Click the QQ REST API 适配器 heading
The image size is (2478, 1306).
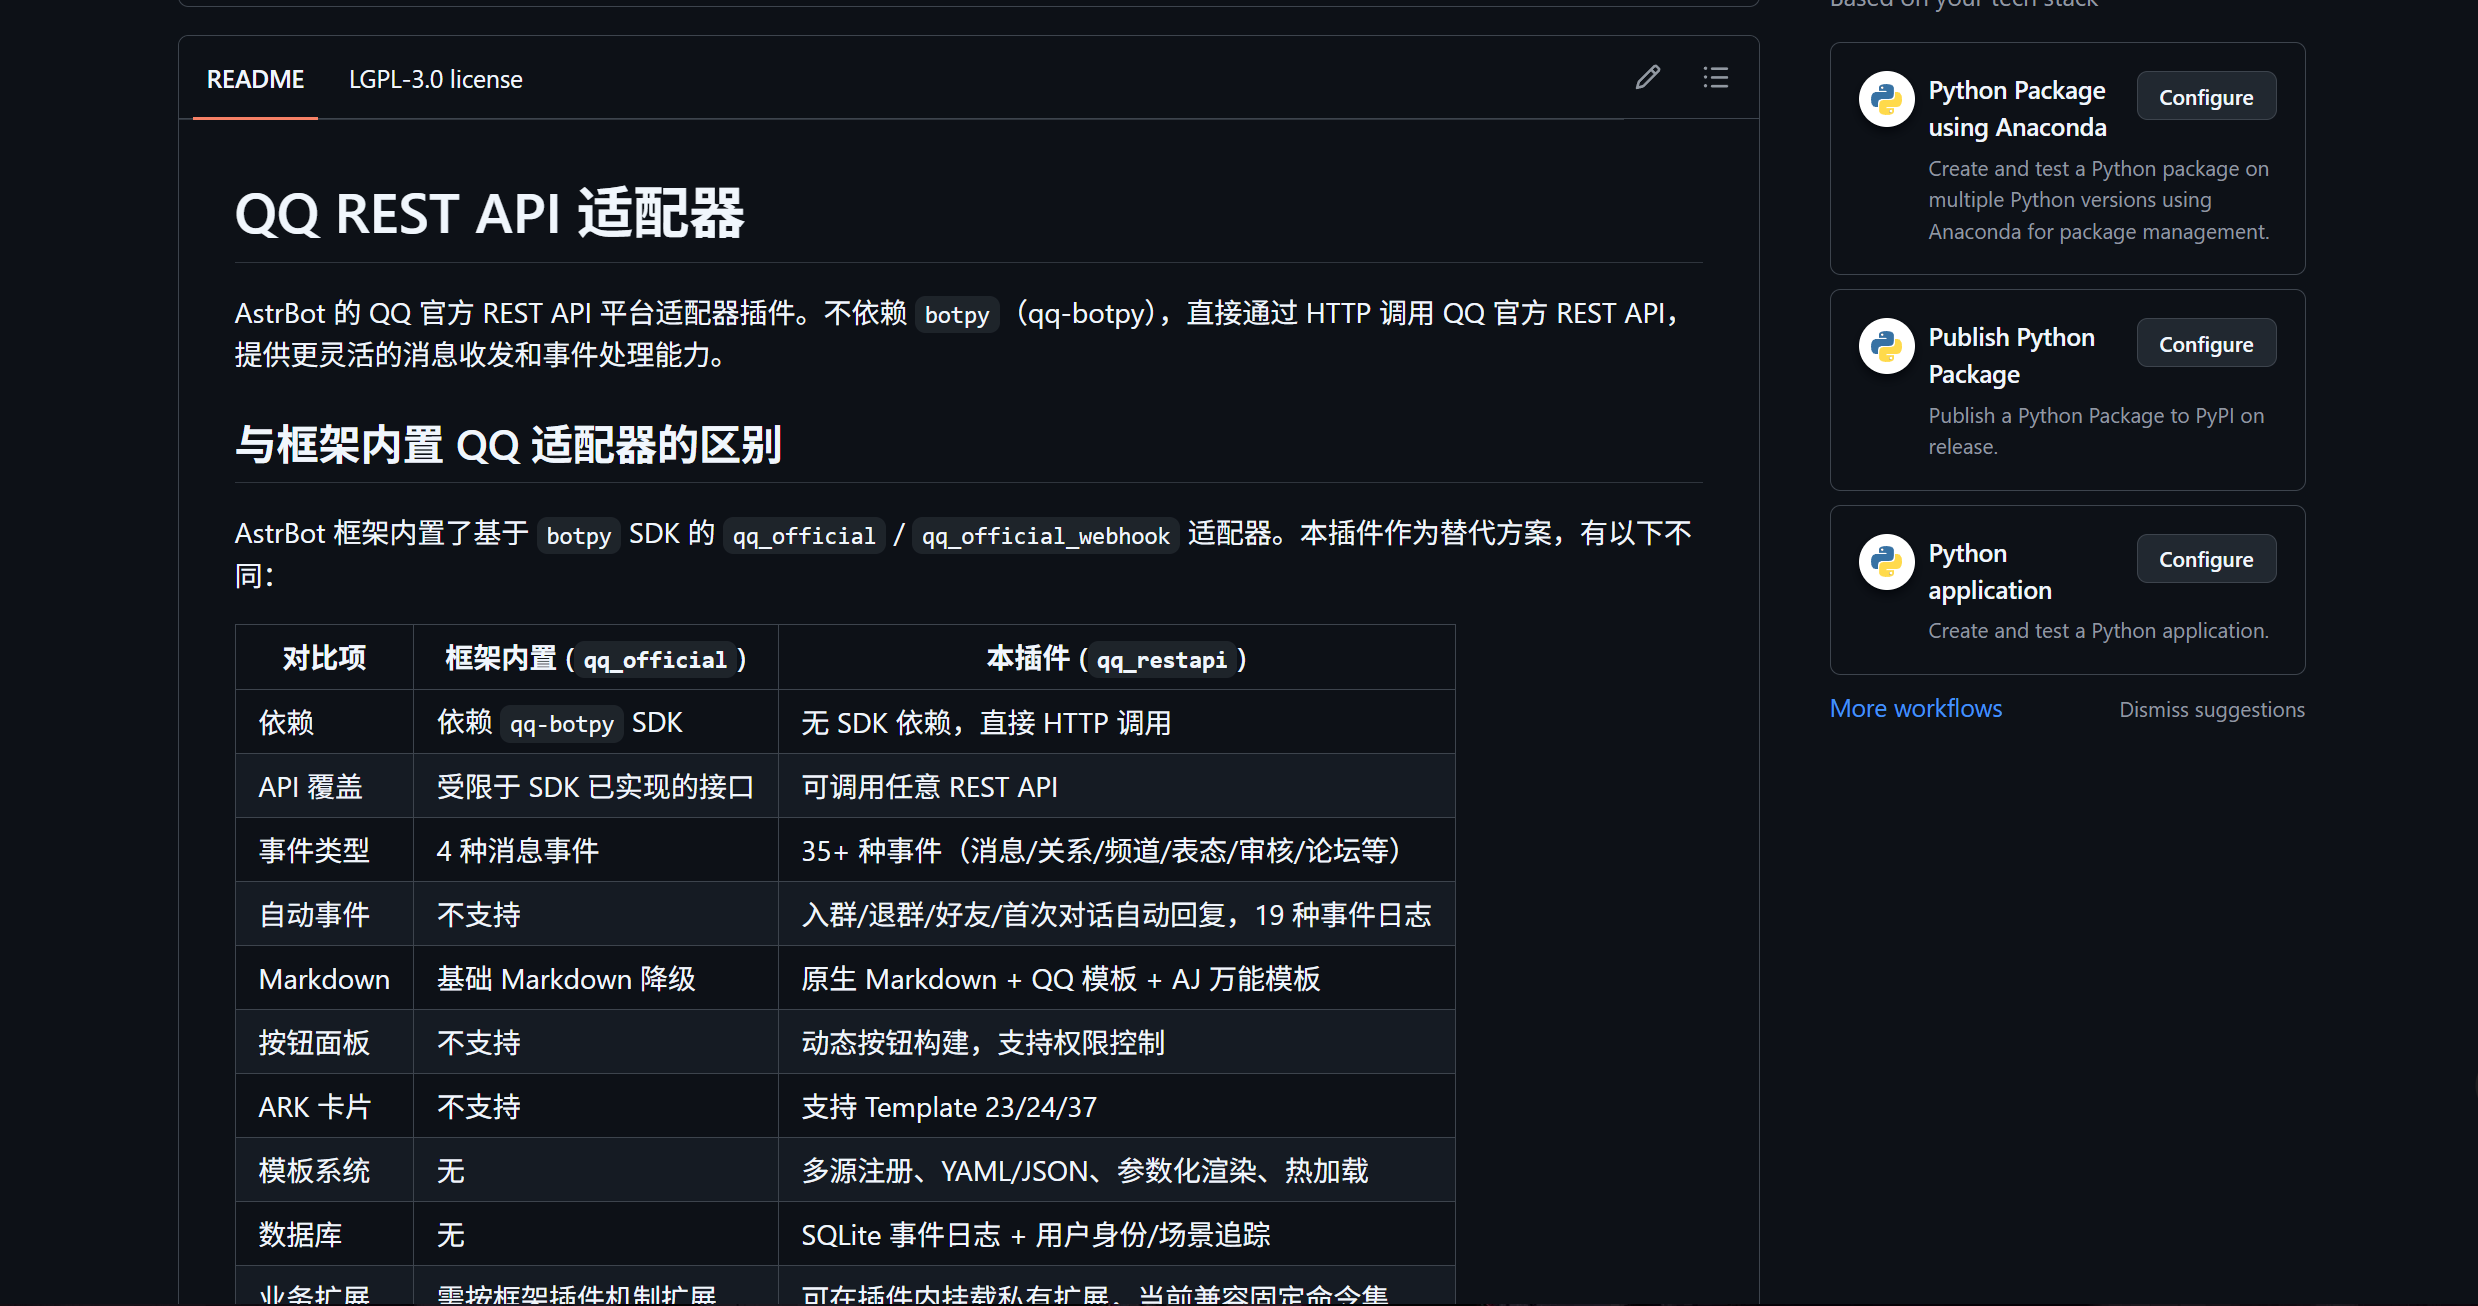pos(490,213)
